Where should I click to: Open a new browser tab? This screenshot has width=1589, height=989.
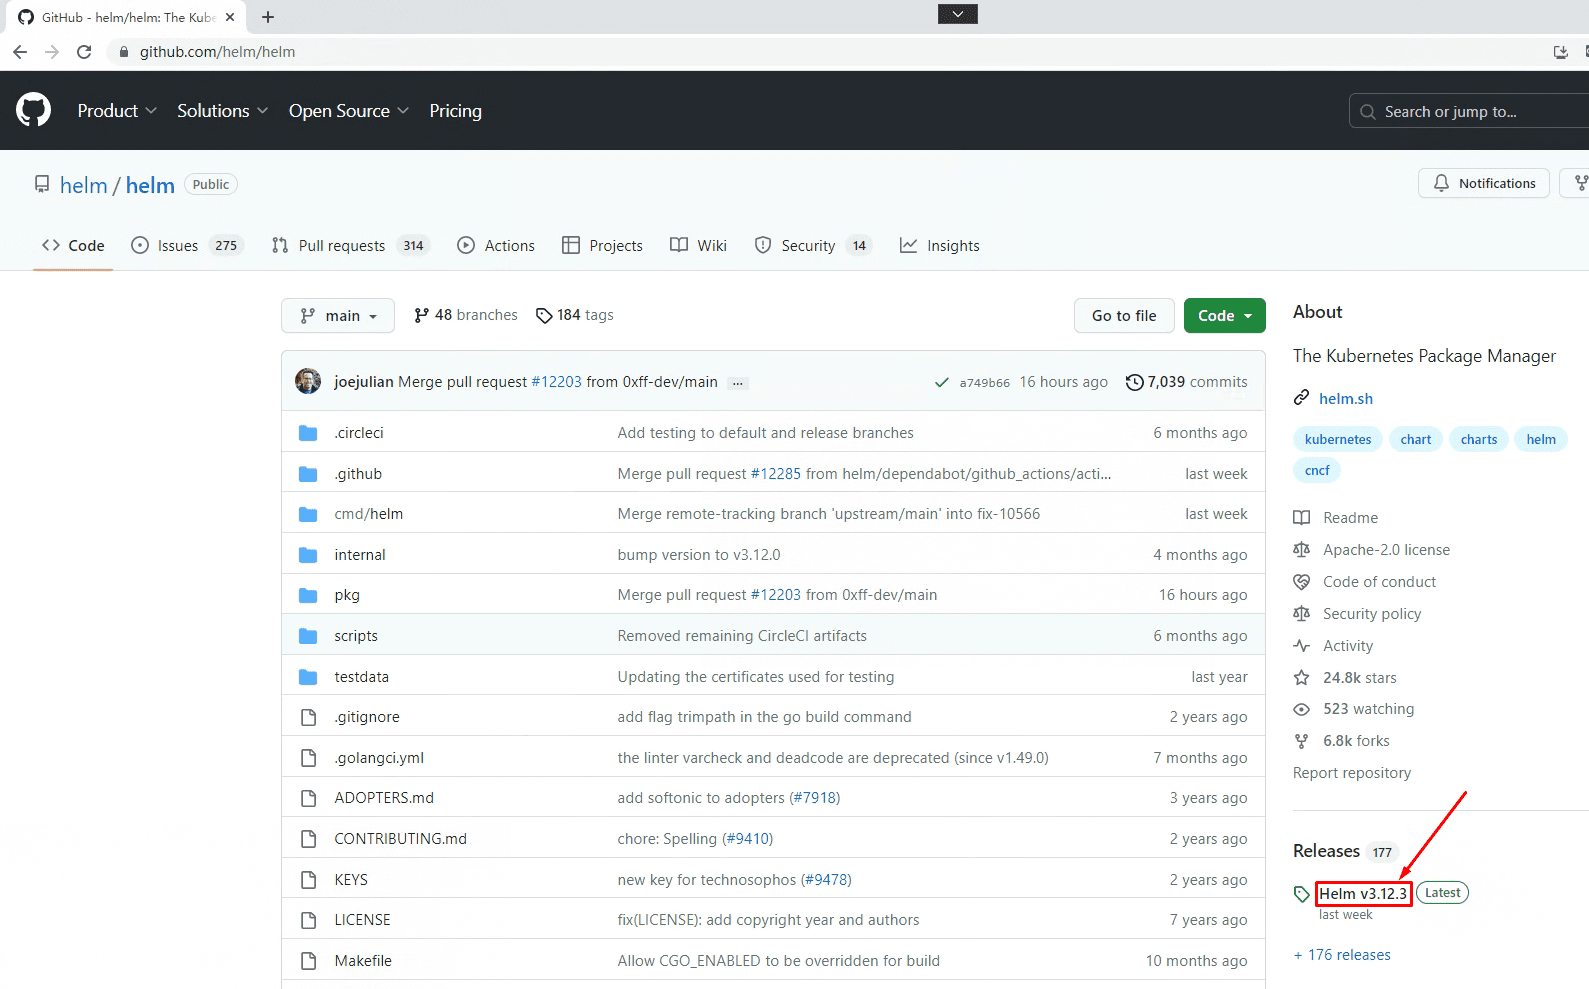[268, 17]
